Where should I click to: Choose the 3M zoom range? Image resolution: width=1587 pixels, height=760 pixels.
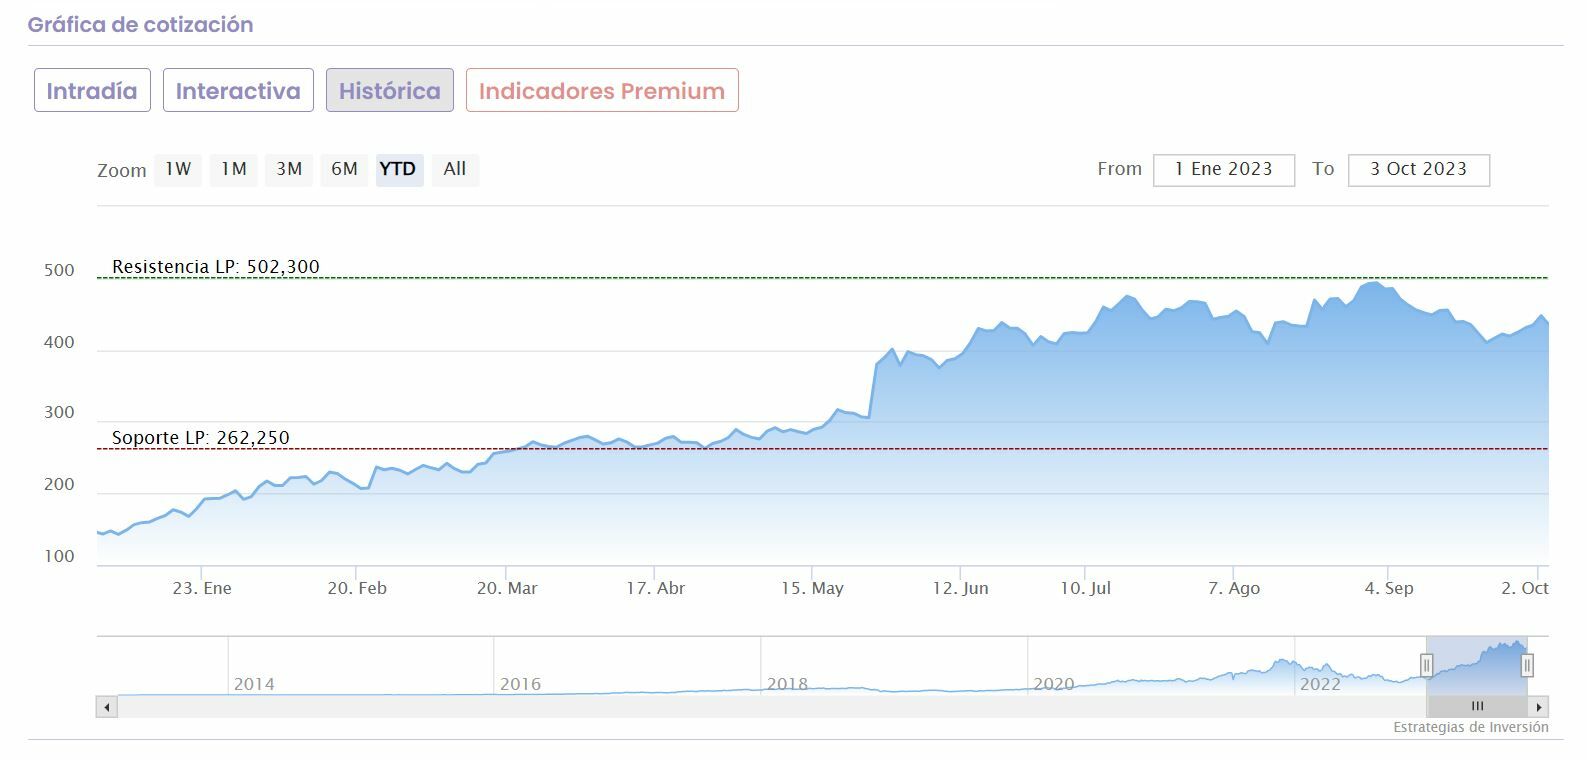(x=289, y=169)
